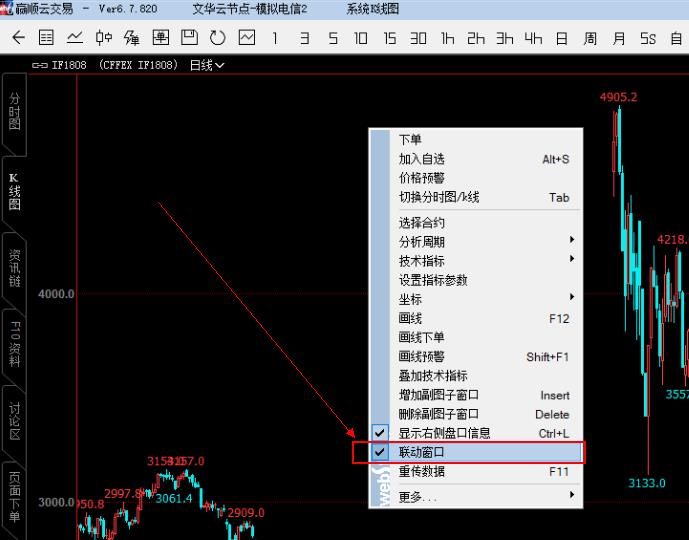Click the trend chart box icon
This screenshot has height=540, width=689.
tap(247, 38)
